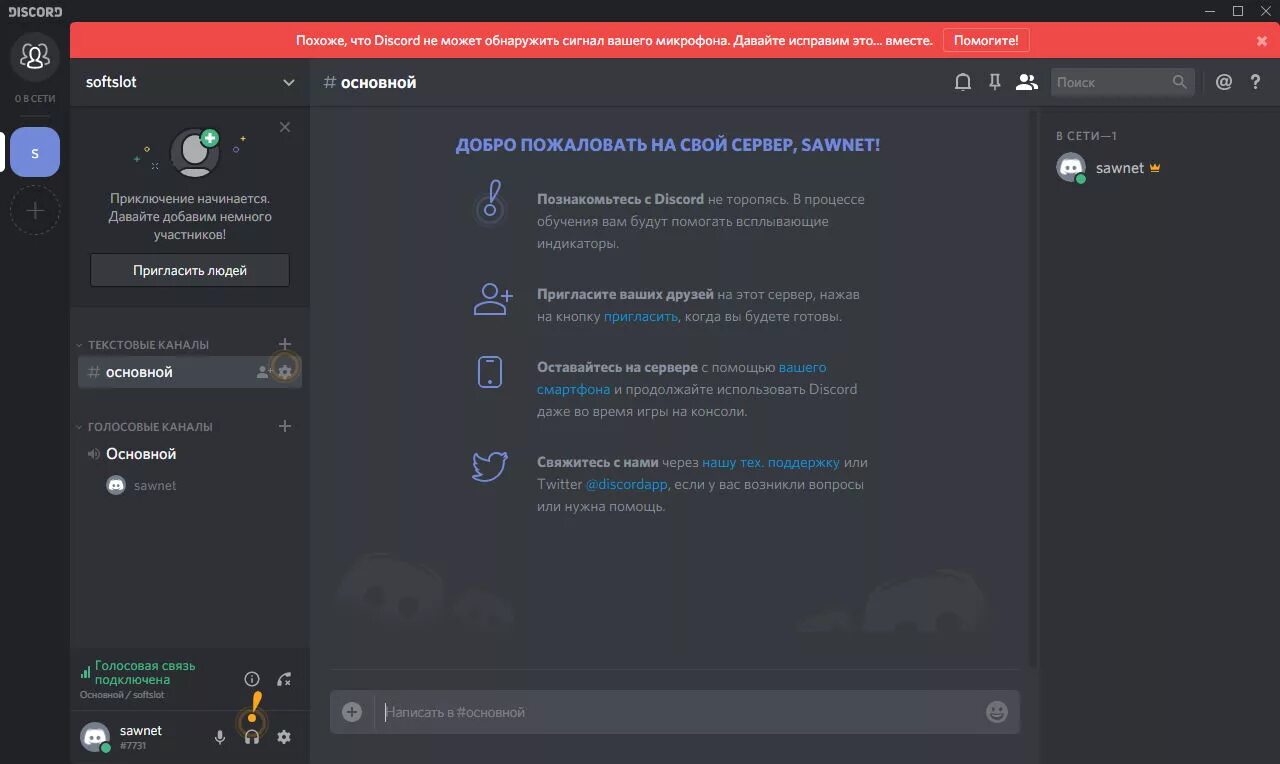This screenshot has height=764, width=1280.
Task: Click the smartphone icon in welcome
Action: 490,372
